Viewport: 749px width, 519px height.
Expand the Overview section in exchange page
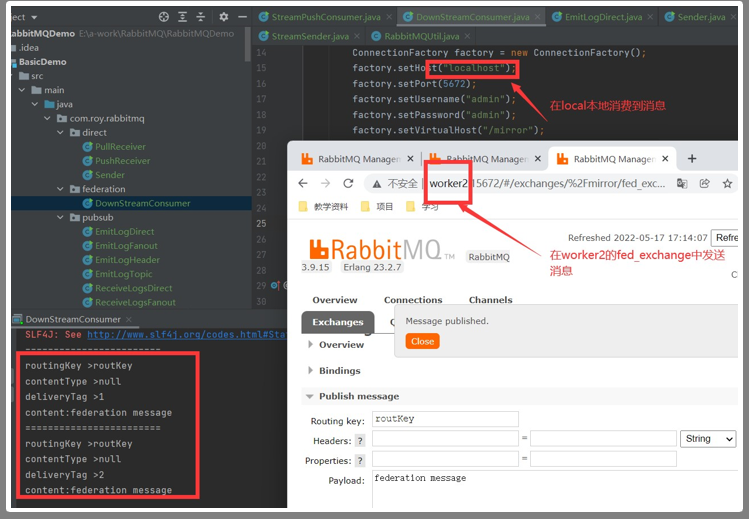pyautogui.click(x=310, y=344)
